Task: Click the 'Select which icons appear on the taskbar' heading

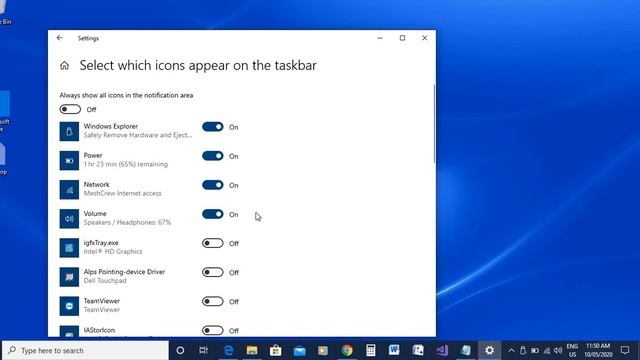Action: click(198, 65)
